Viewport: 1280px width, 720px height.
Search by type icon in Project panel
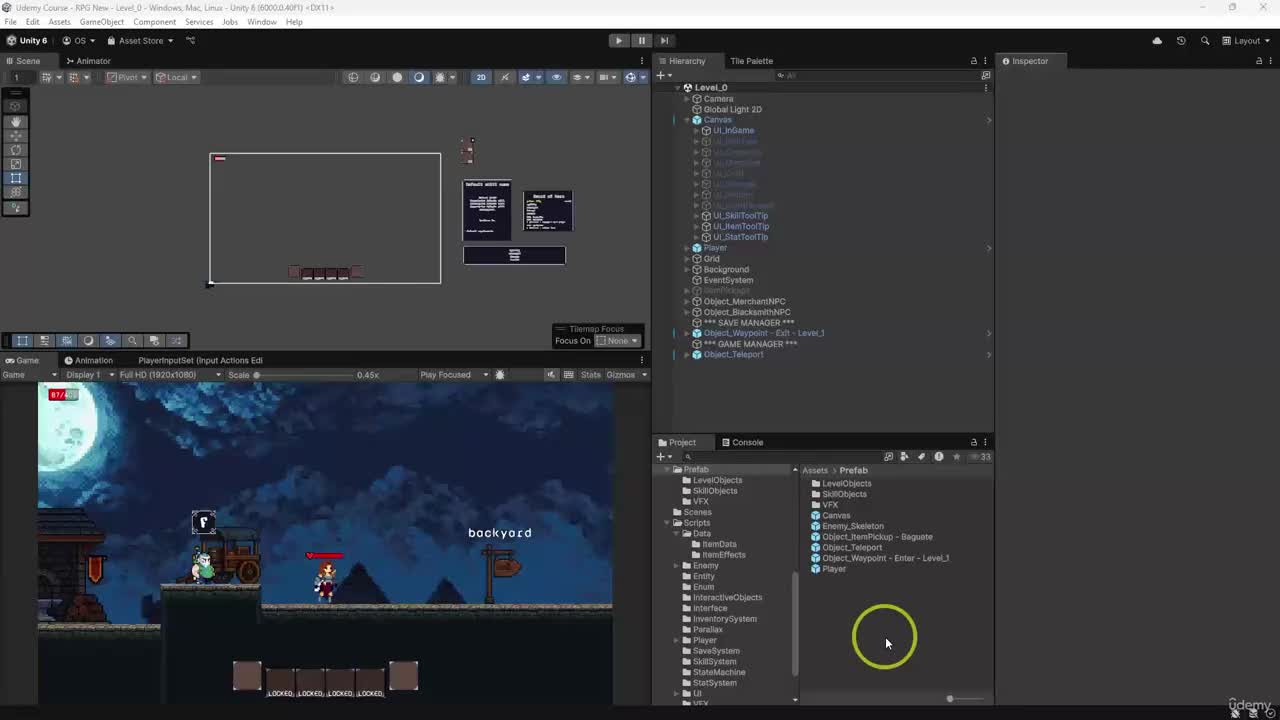click(904, 457)
